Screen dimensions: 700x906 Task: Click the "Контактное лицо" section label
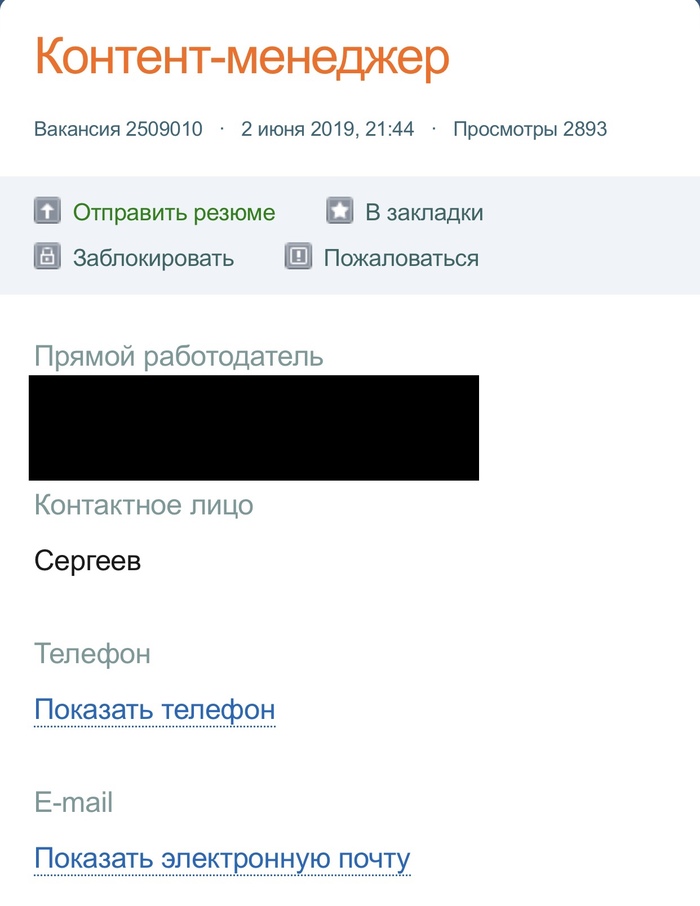144,505
